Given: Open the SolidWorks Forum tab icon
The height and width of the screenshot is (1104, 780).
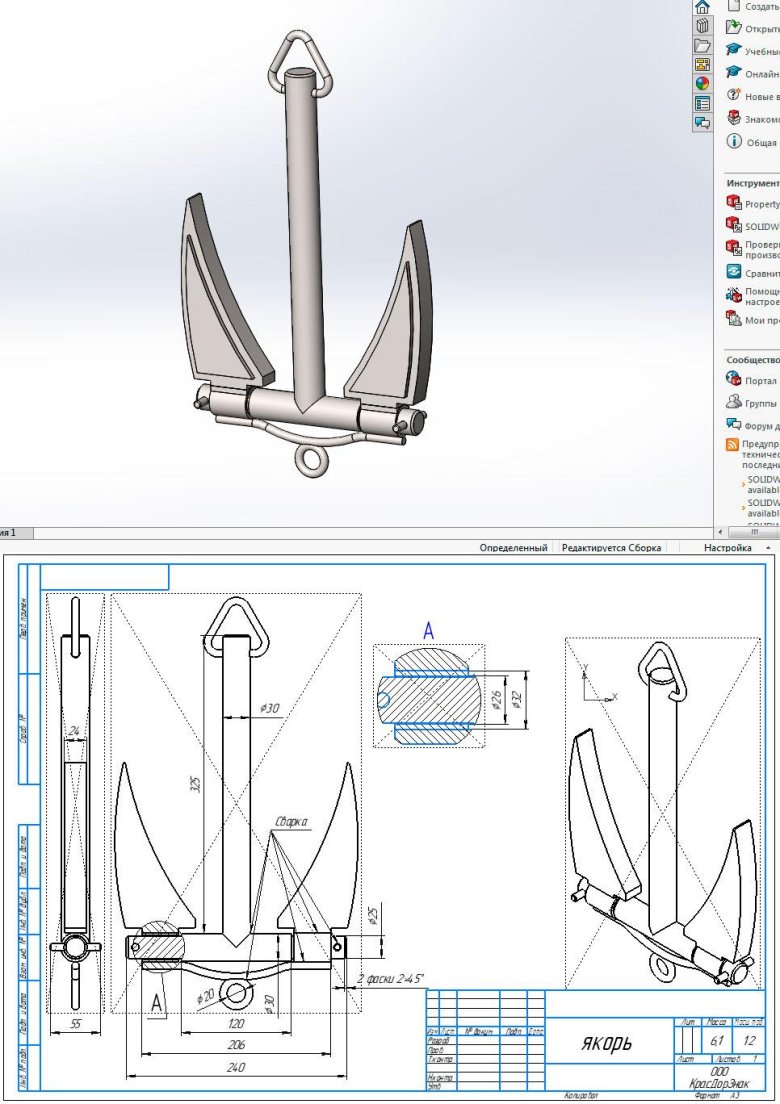Looking at the screenshot, I should [702, 122].
